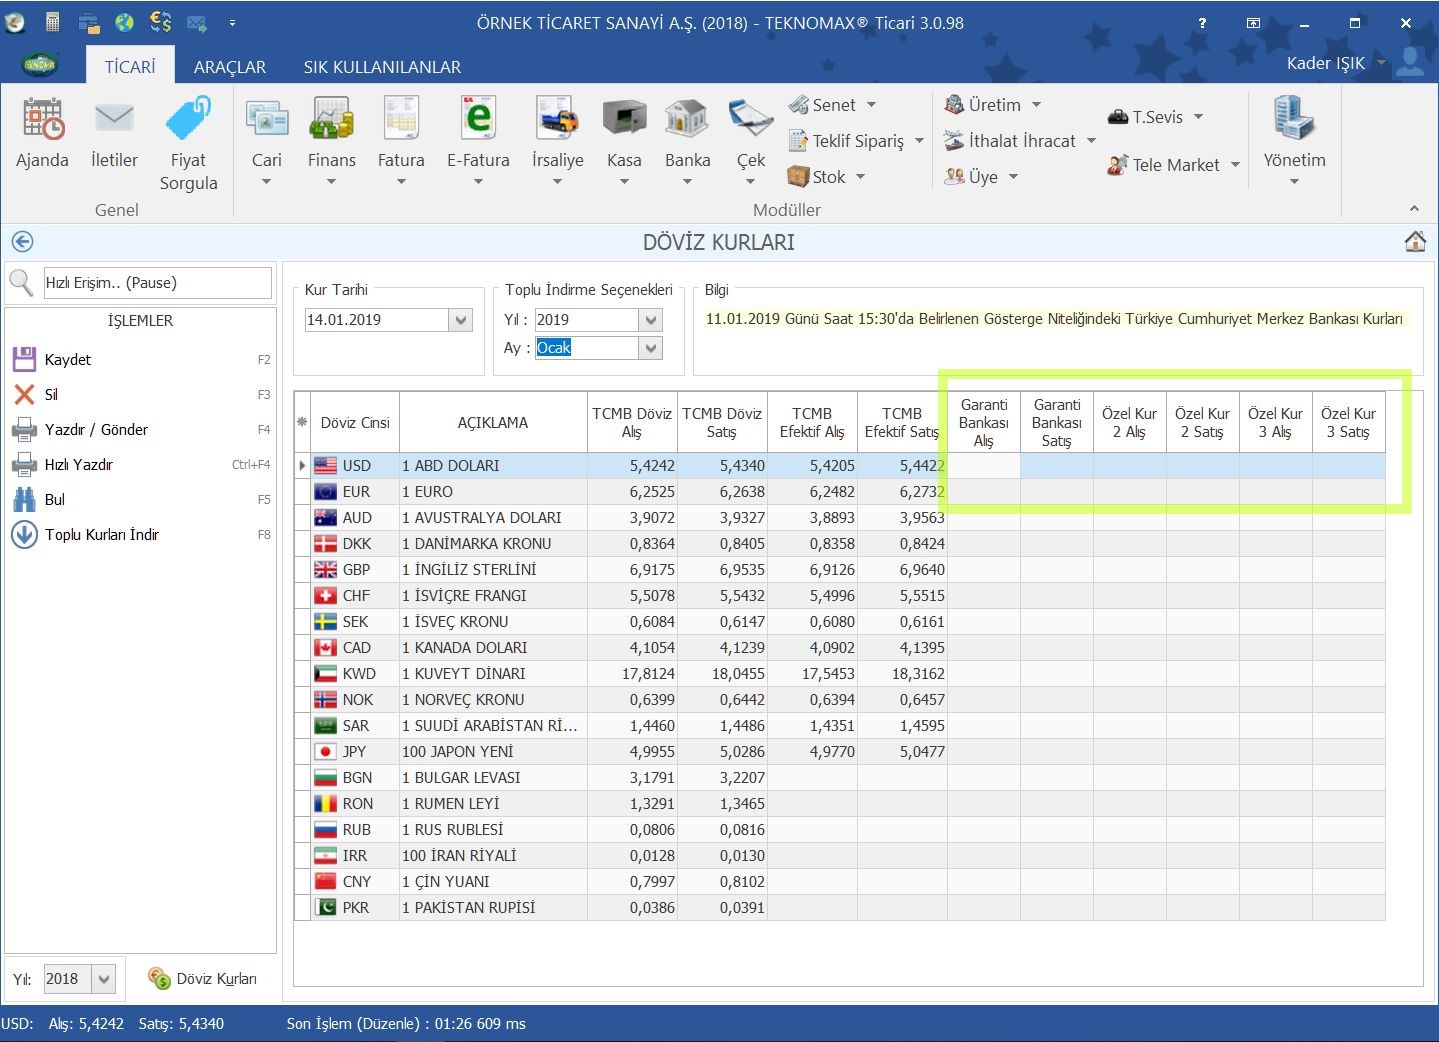Image resolution: width=1439 pixels, height=1042 pixels.
Task: Click Kaydet to save rates
Action: click(67, 360)
